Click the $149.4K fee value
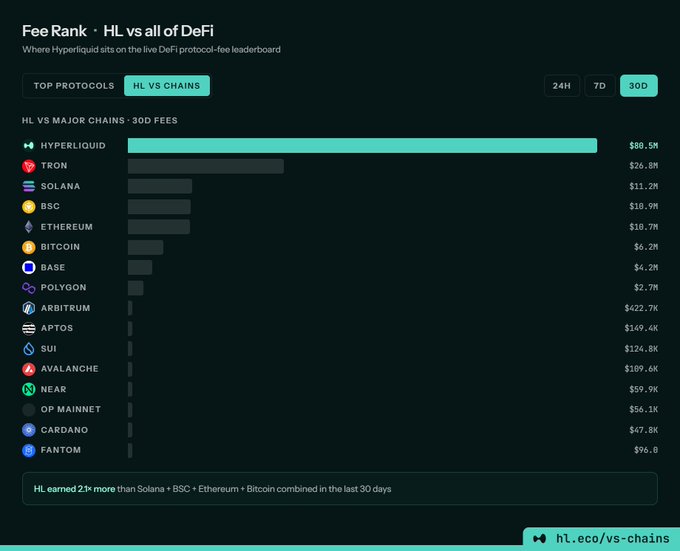680x551 pixels. [x=641, y=328]
